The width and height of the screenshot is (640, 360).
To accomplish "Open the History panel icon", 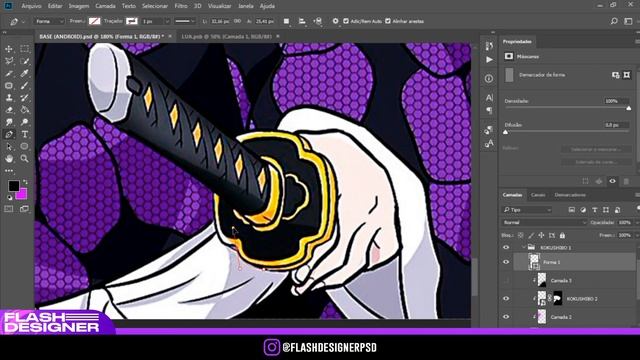I will 489,46.
